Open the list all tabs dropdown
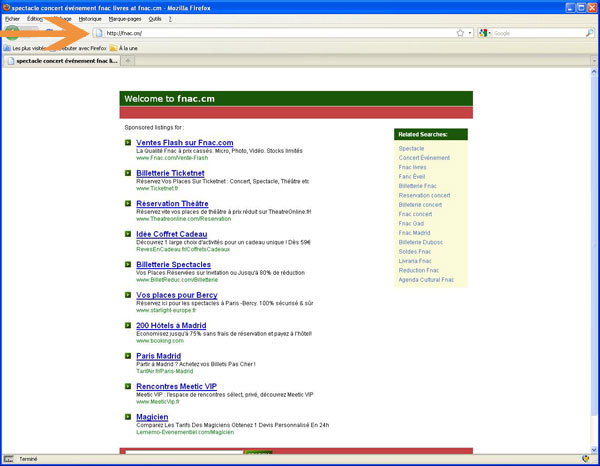600x466 pixels. 594,61
